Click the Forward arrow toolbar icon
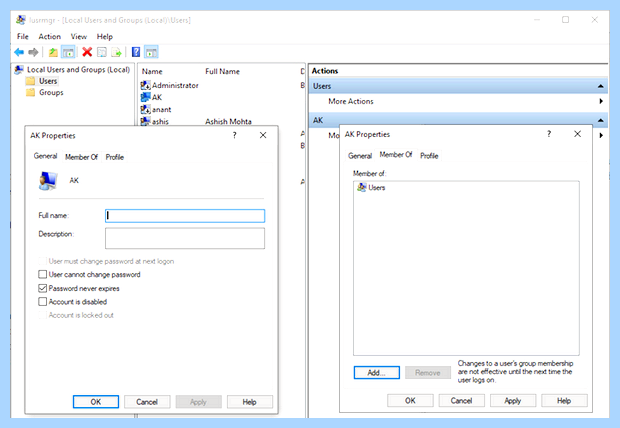This screenshot has height=428, width=620. (x=34, y=52)
